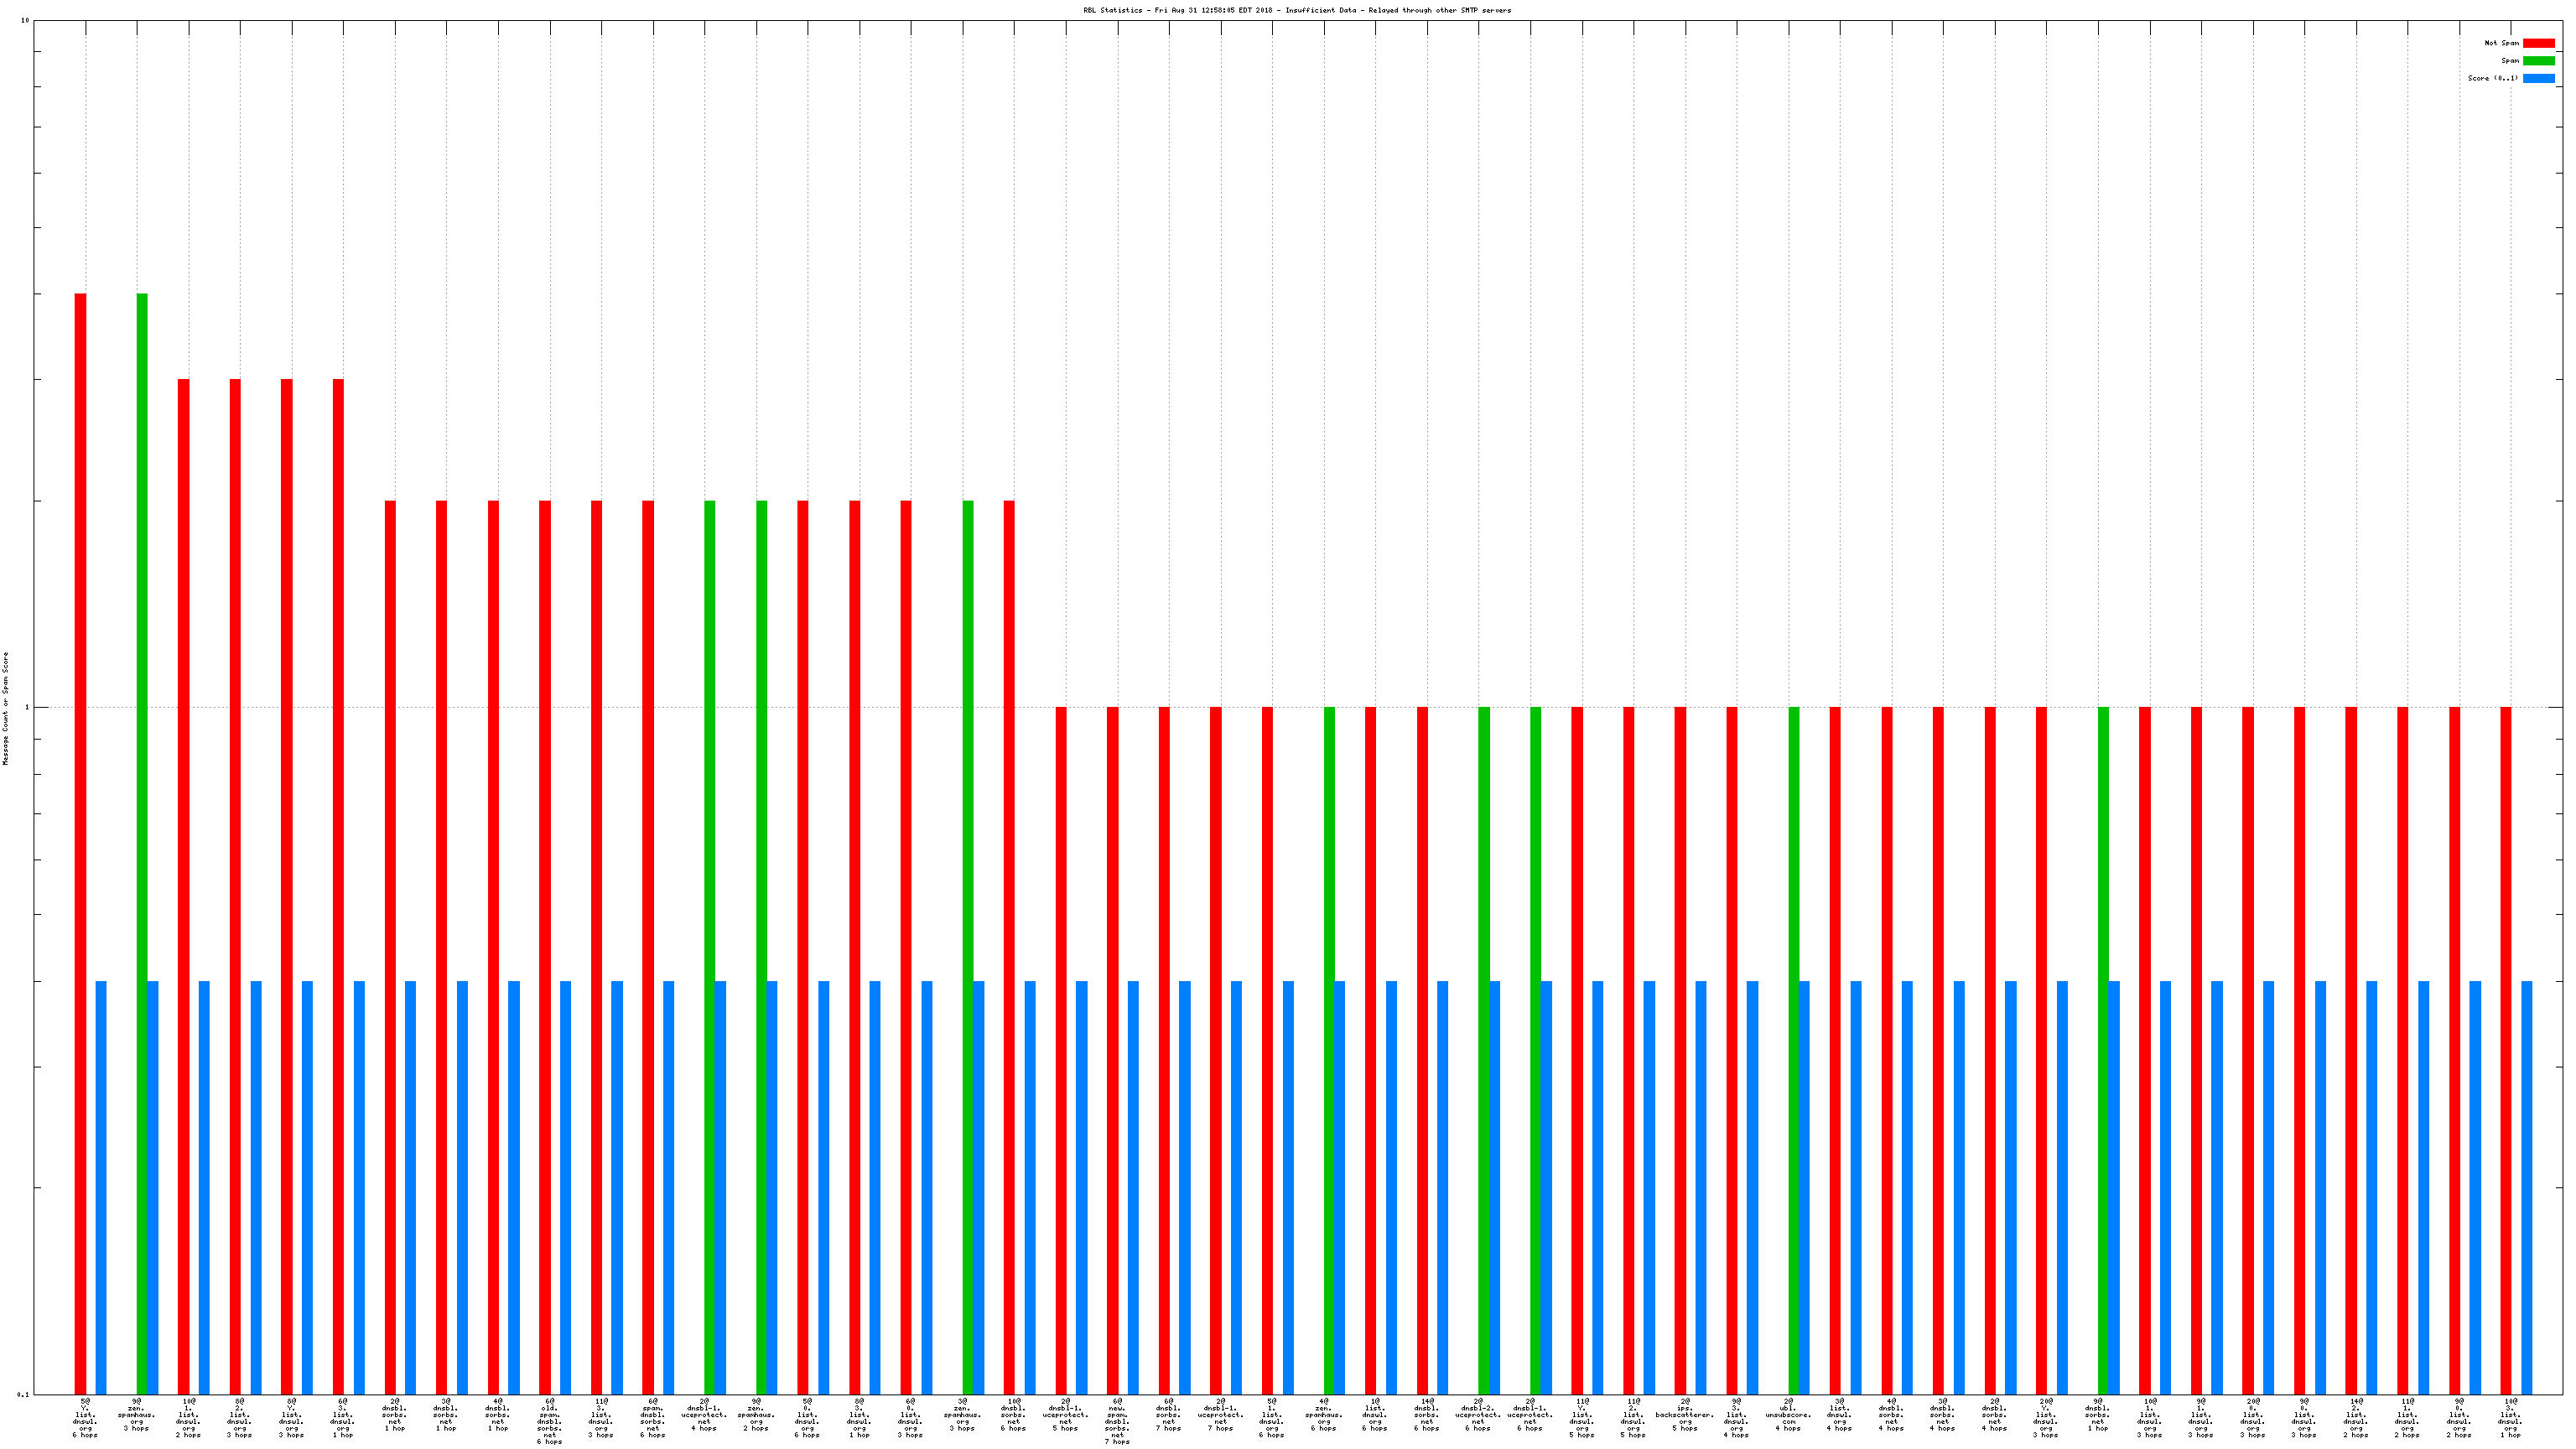Click the y-axis tick label 10

tap(25, 20)
